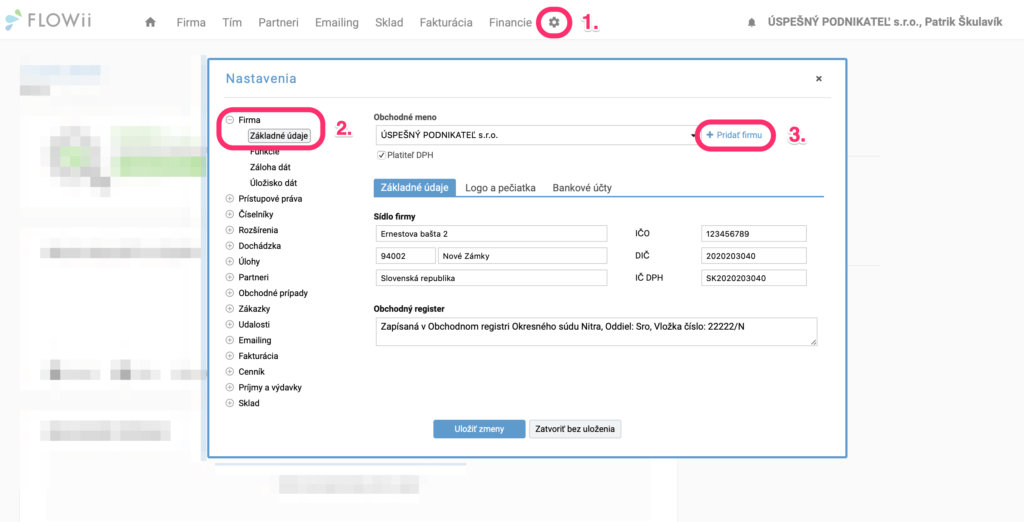Image resolution: width=1024 pixels, height=522 pixels.
Task: Click the city field Nové Zámky
Action: click(523, 256)
